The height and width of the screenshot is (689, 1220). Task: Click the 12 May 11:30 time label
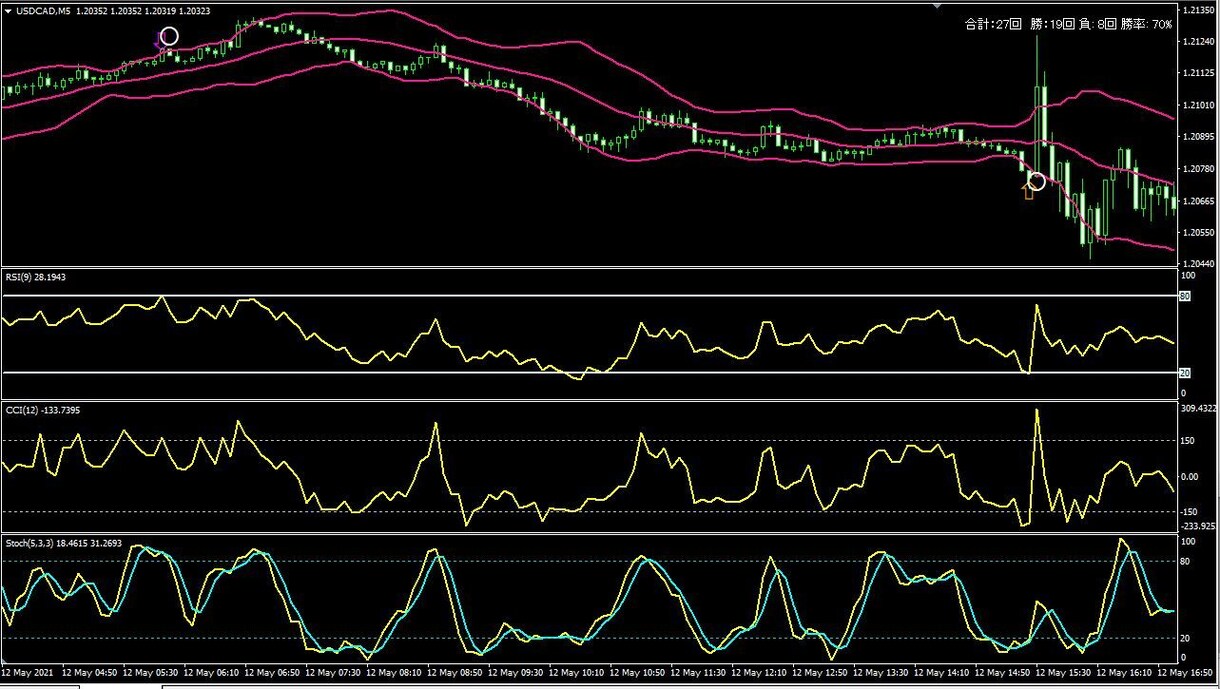tap(698, 672)
